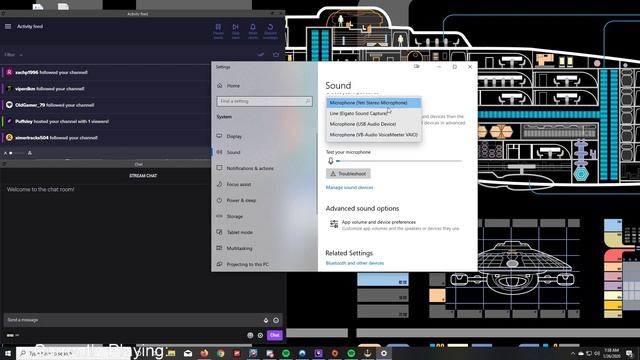Choose Microphone (Yeti Stereo Microphone) input option
The height and width of the screenshot is (360, 640).
[x=374, y=103]
